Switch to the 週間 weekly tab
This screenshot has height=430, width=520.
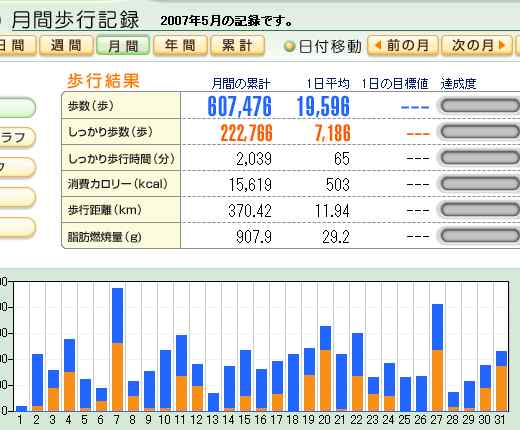66,45
